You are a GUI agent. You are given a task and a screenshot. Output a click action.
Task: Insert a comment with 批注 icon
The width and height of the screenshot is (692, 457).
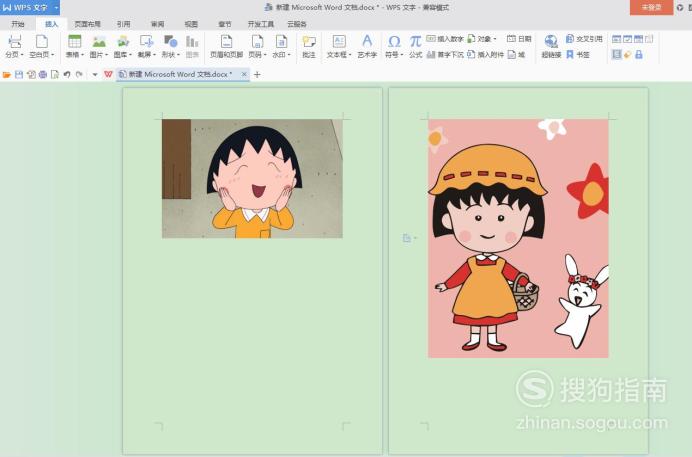(x=309, y=42)
